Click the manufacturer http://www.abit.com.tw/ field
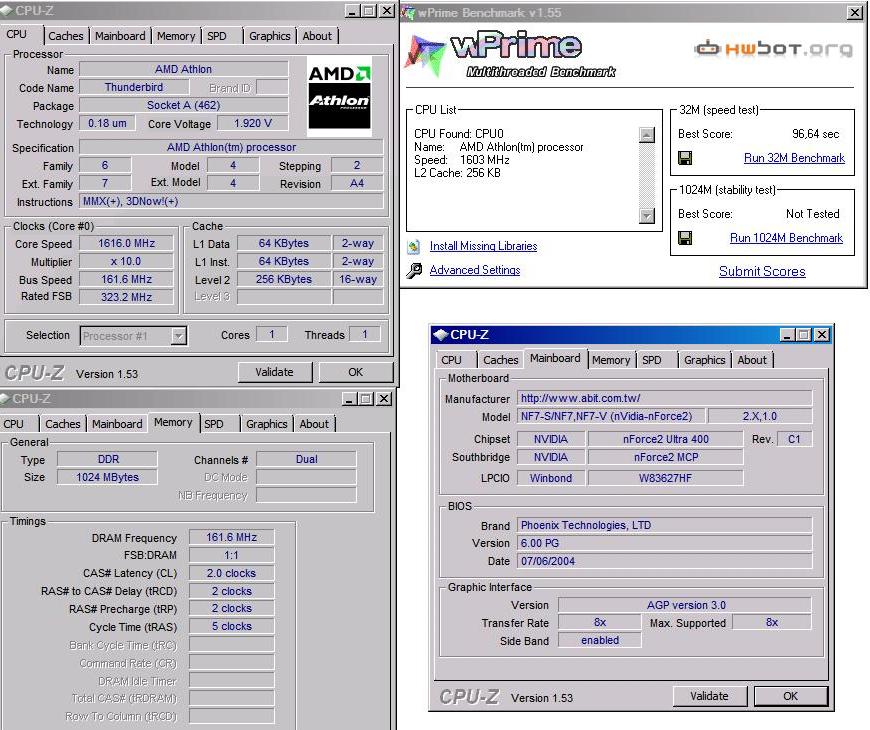 pos(665,398)
